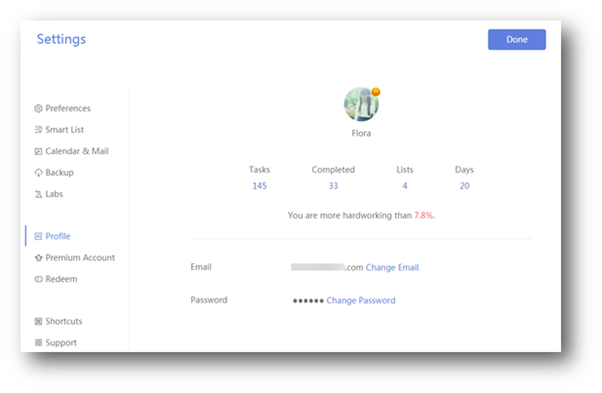Click the premium badge on avatar
The image size is (602, 393).
pyautogui.click(x=375, y=92)
